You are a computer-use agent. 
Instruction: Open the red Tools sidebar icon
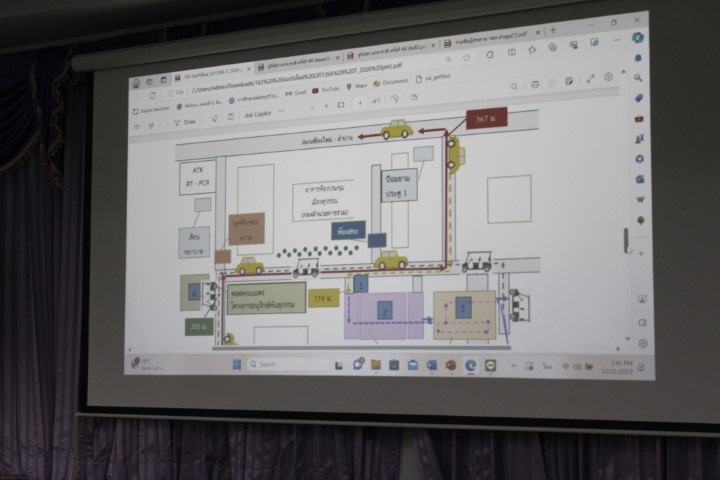coord(639,118)
